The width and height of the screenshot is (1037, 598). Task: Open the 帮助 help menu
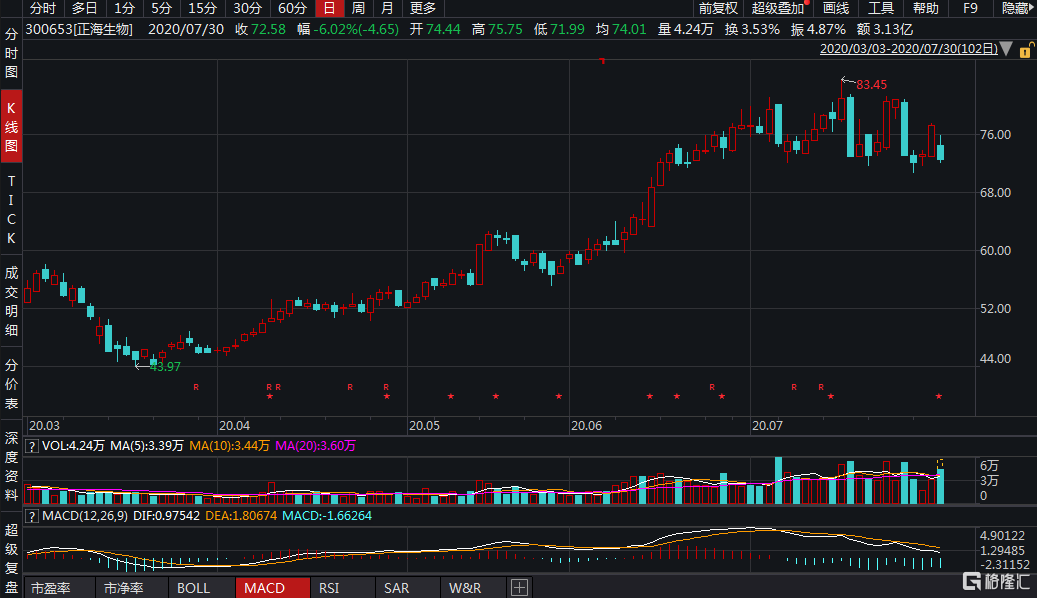point(926,9)
